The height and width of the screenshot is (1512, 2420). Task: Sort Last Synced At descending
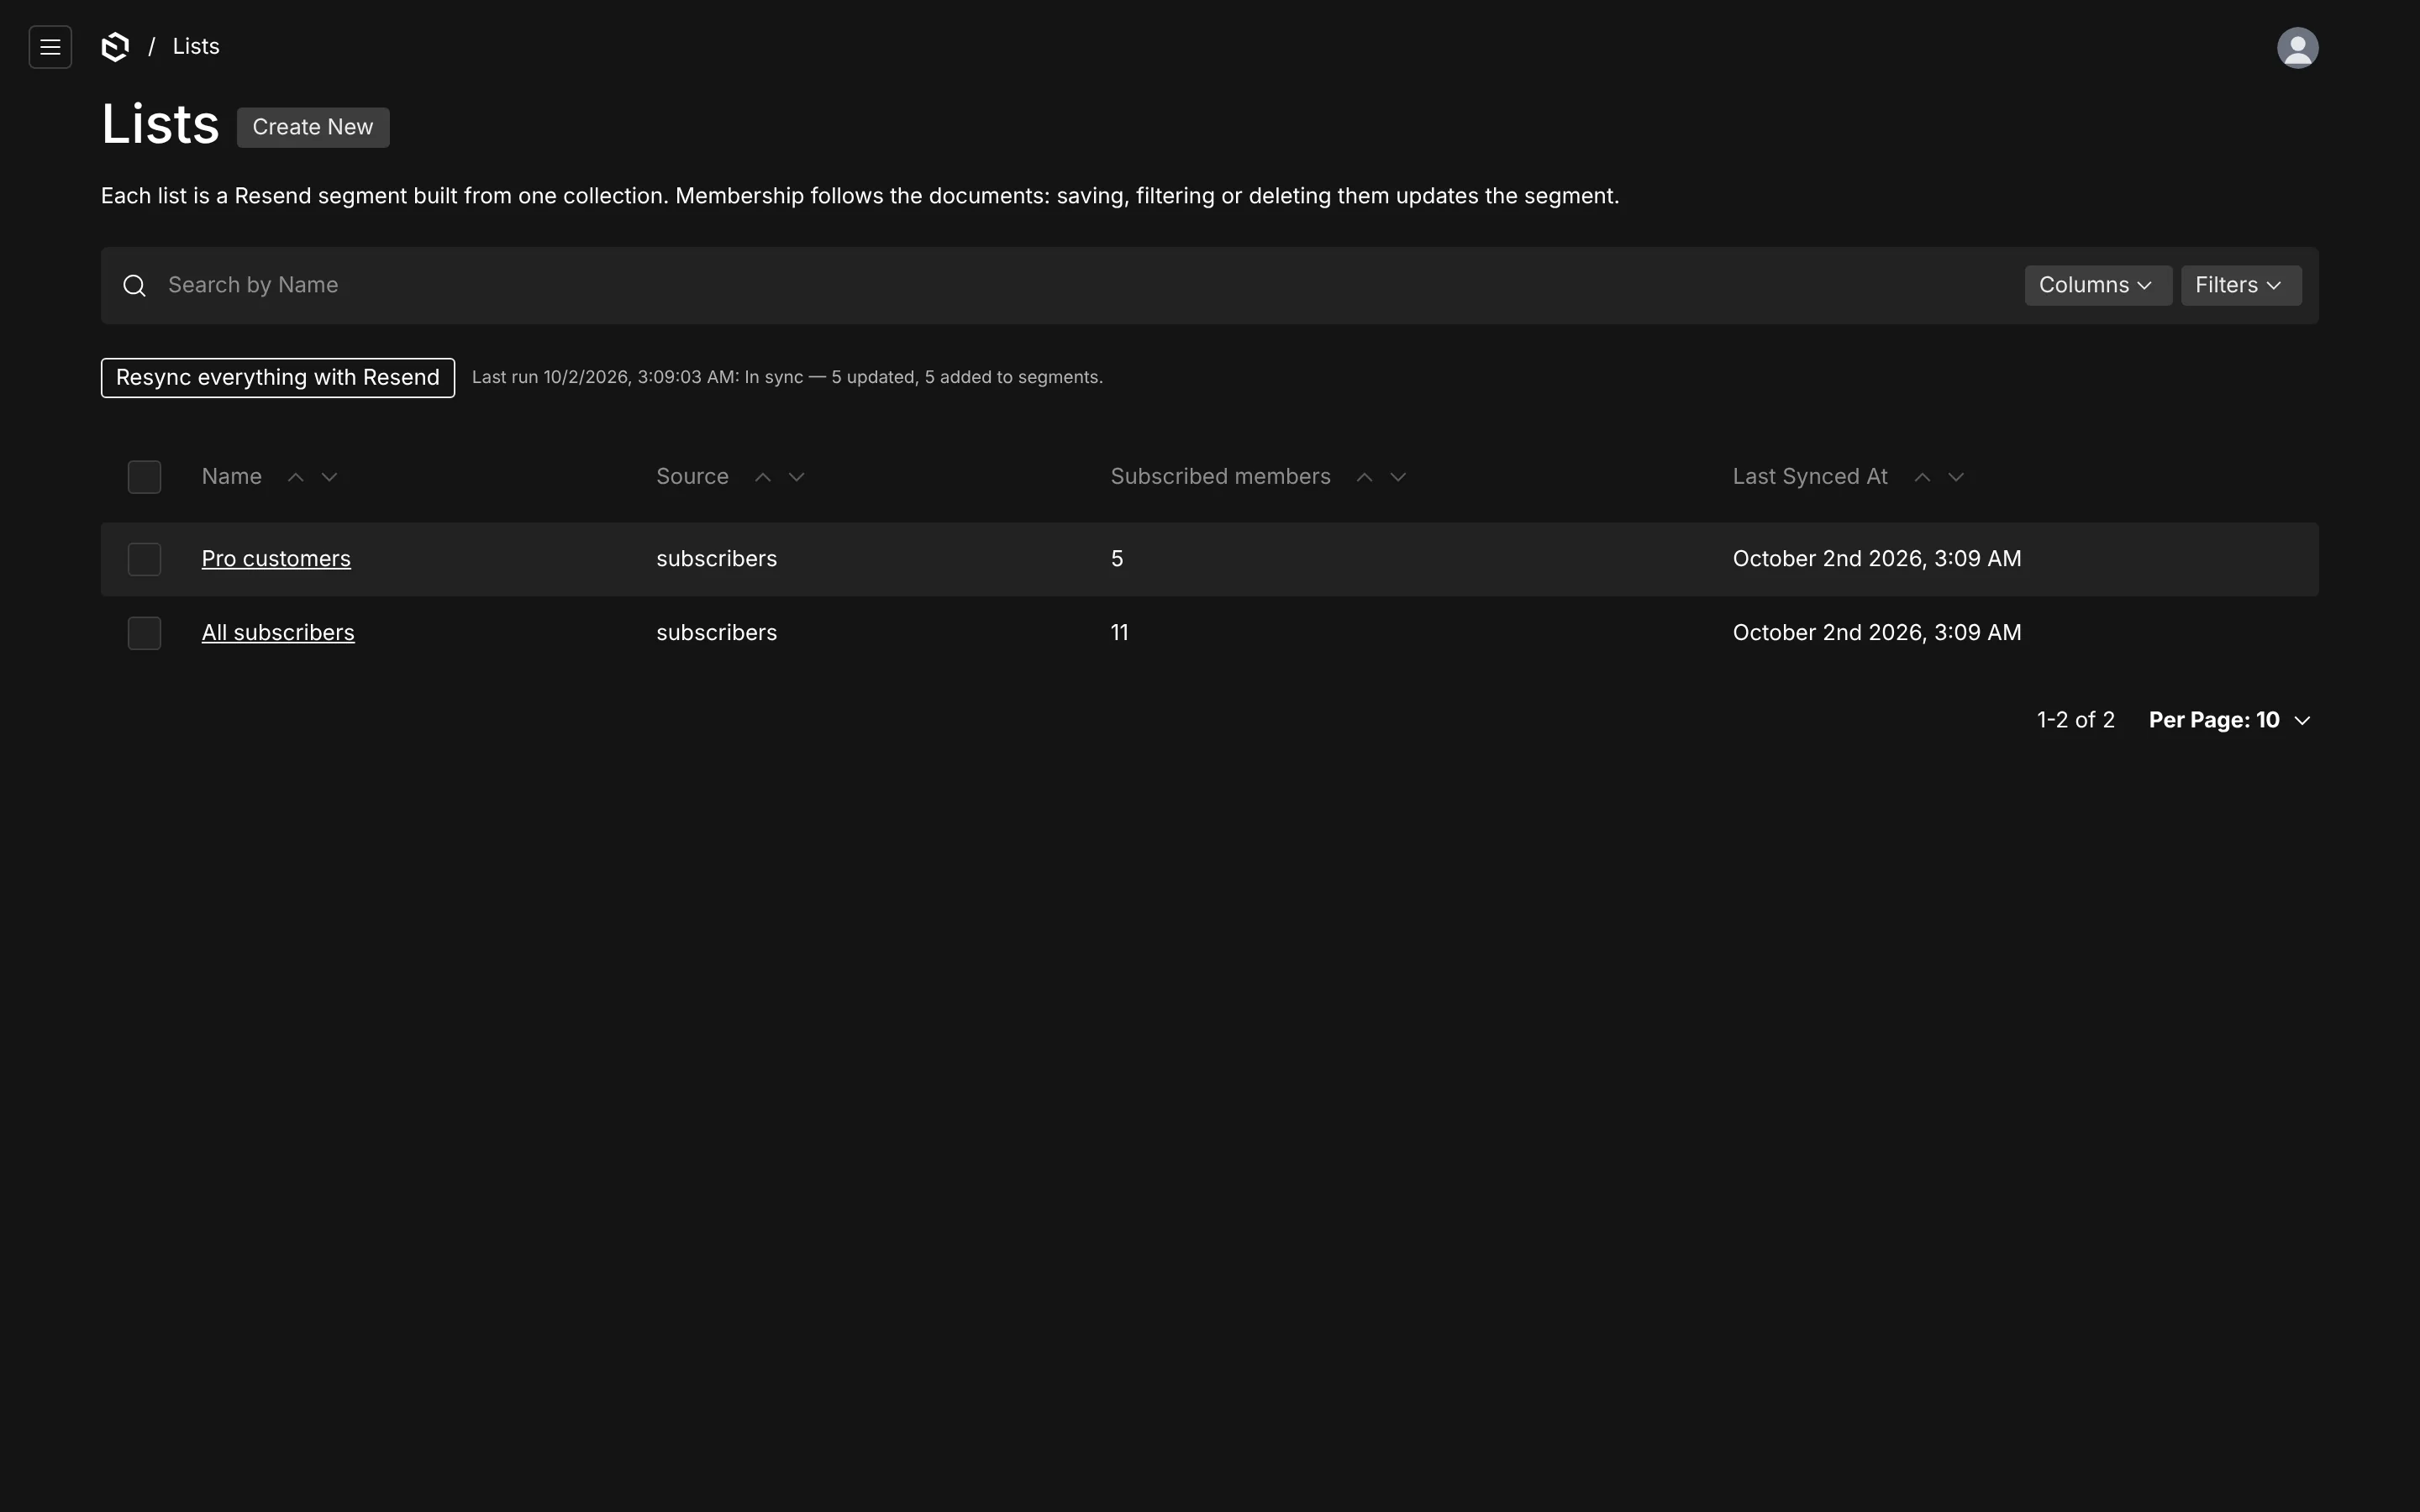click(x=1955, y=477)
